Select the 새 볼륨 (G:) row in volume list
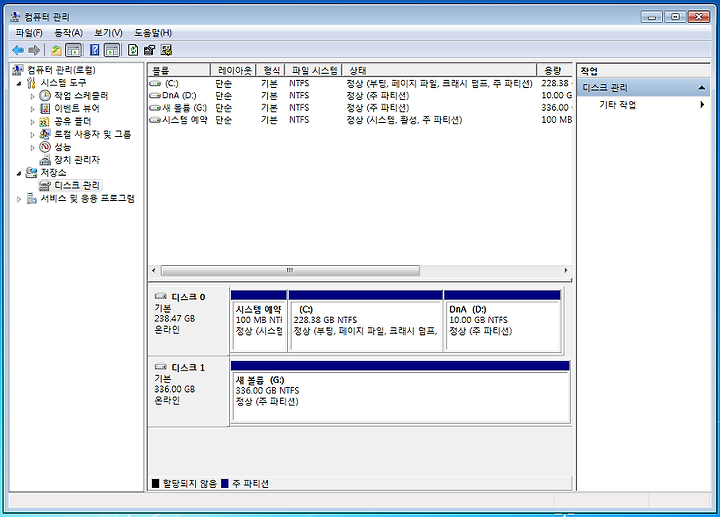The height and width of the screenshot is (517, 720). [360, 108]
